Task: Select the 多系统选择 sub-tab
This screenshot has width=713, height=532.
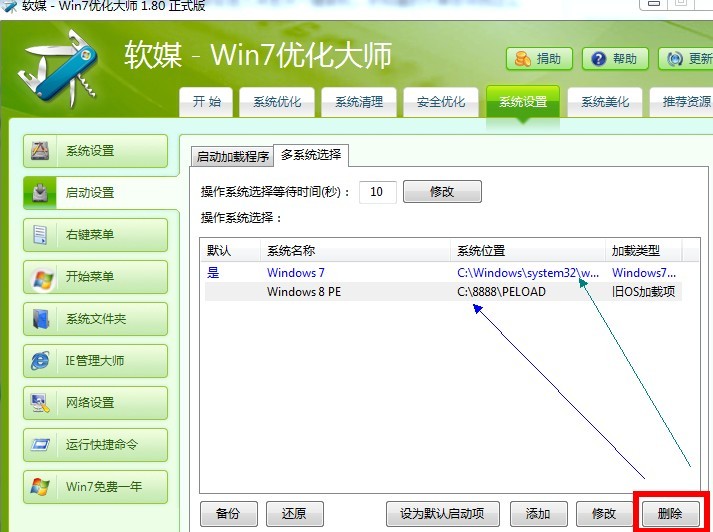Action: click(x=311, y=155)
